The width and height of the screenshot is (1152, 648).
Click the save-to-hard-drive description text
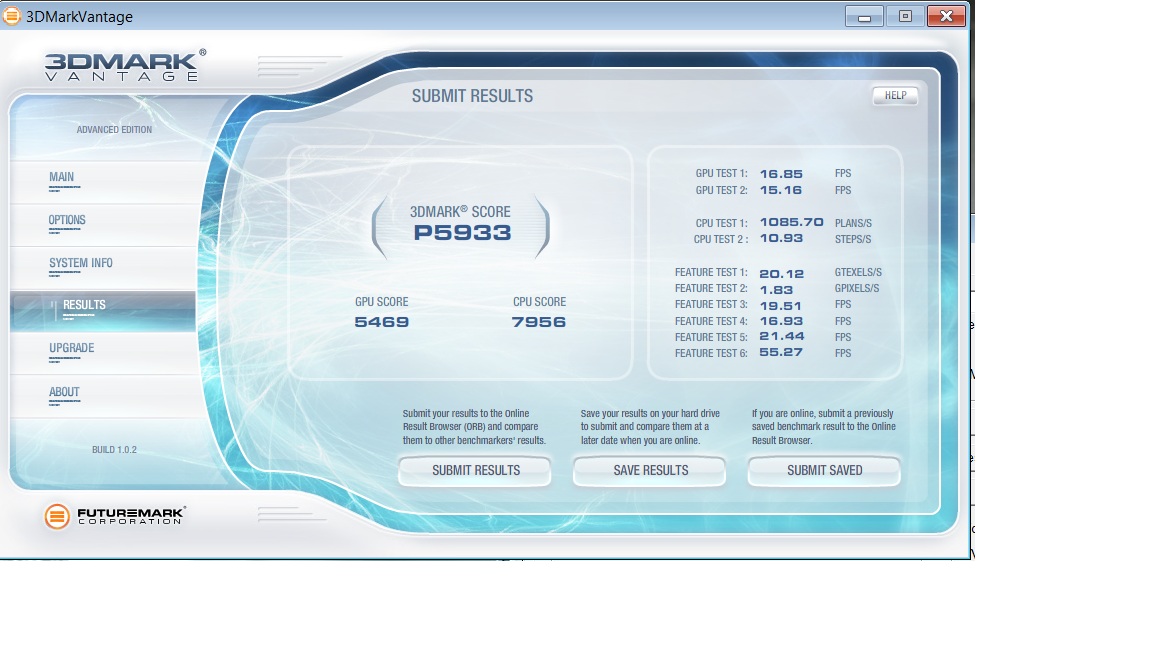pos(650,427)
